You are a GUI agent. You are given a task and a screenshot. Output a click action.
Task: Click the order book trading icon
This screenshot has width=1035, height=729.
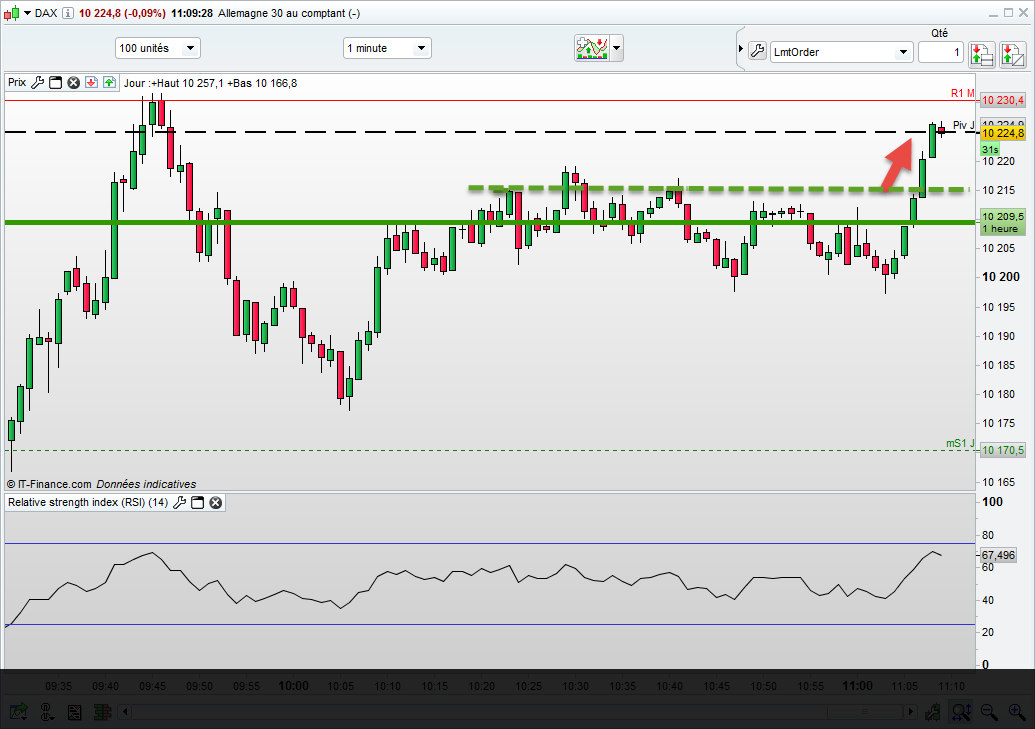982,54
